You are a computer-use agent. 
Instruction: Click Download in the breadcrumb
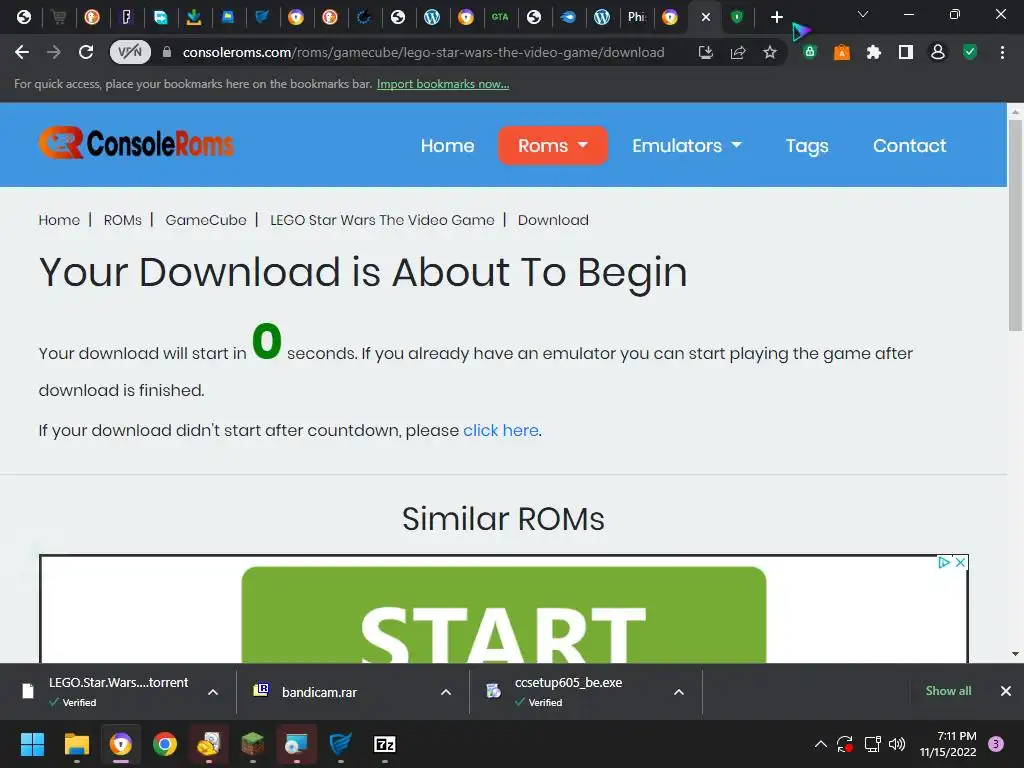pos(553,220)
